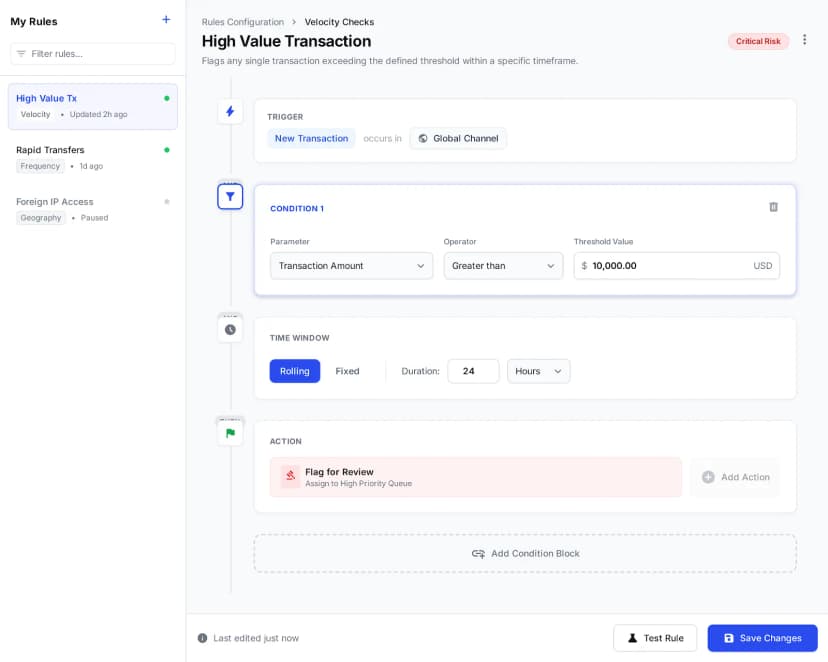Switch time window to Fixed
This screenshot has height=662, width=828.
[x=347, y=371]
